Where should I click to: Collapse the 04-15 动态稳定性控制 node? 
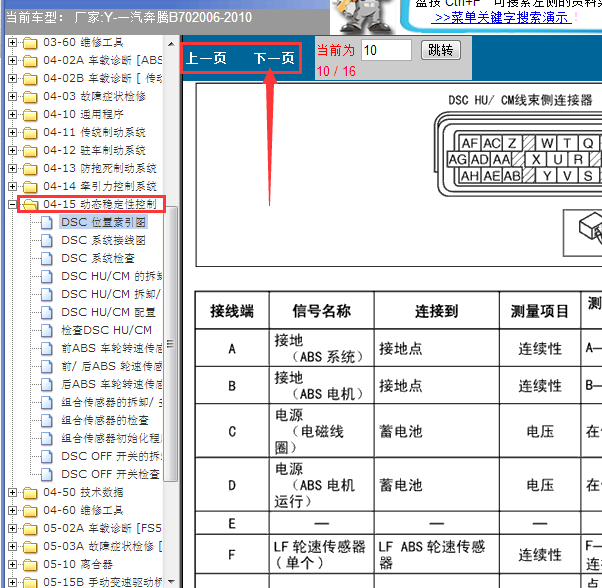pyautogui.click(x=12, y=205)
